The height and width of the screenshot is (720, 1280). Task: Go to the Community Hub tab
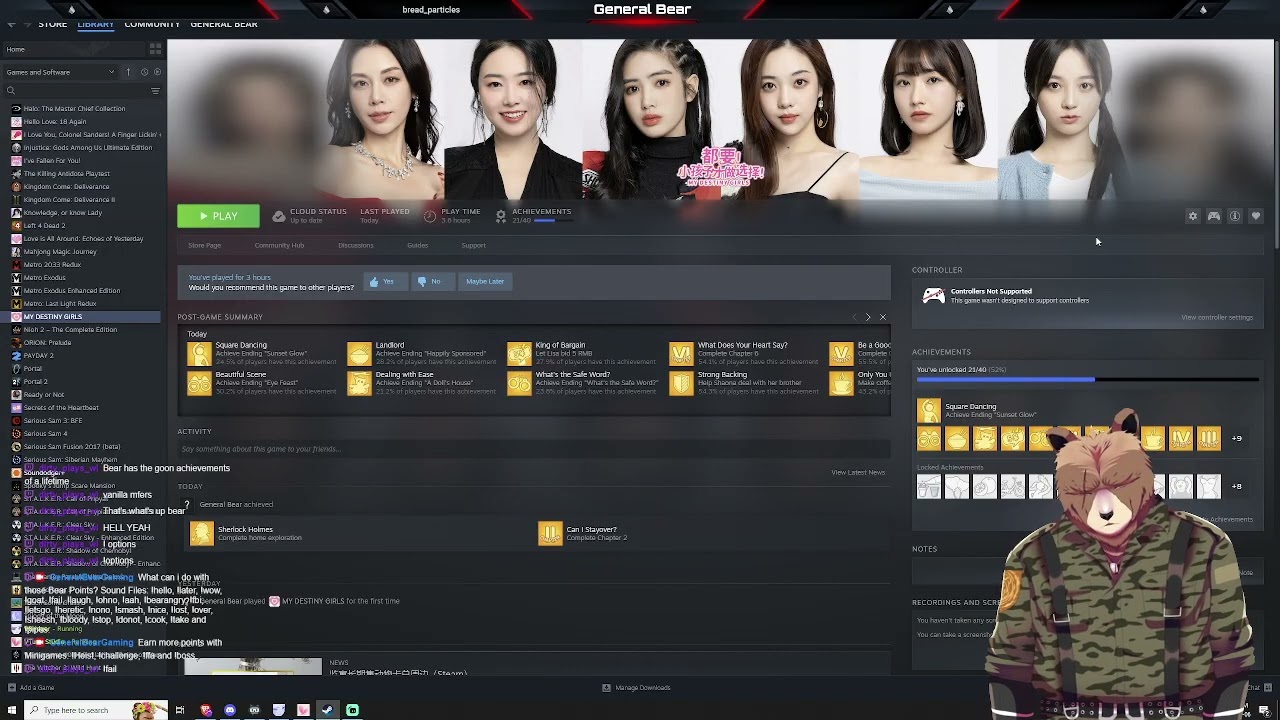pos(279,245)
